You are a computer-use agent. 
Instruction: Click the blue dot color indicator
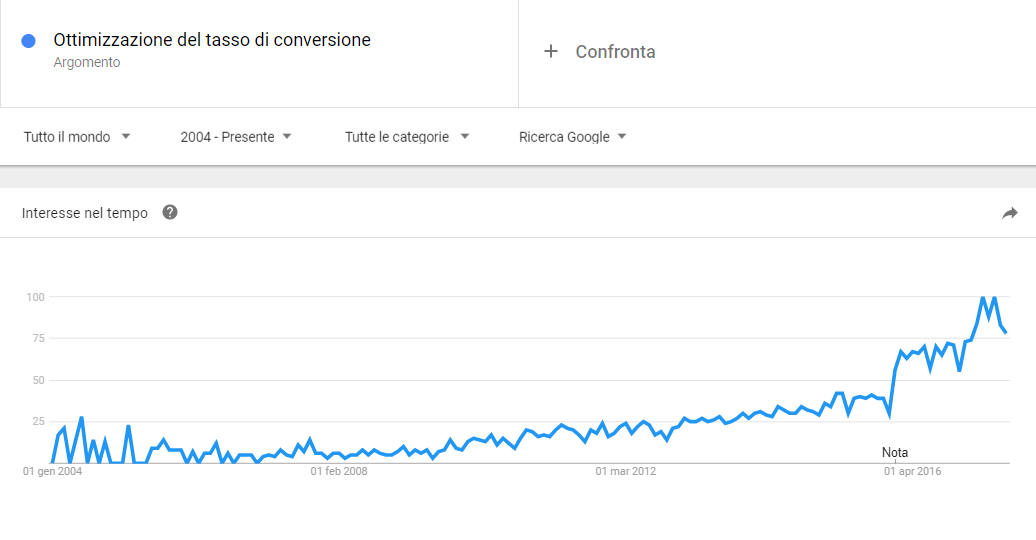28,41
